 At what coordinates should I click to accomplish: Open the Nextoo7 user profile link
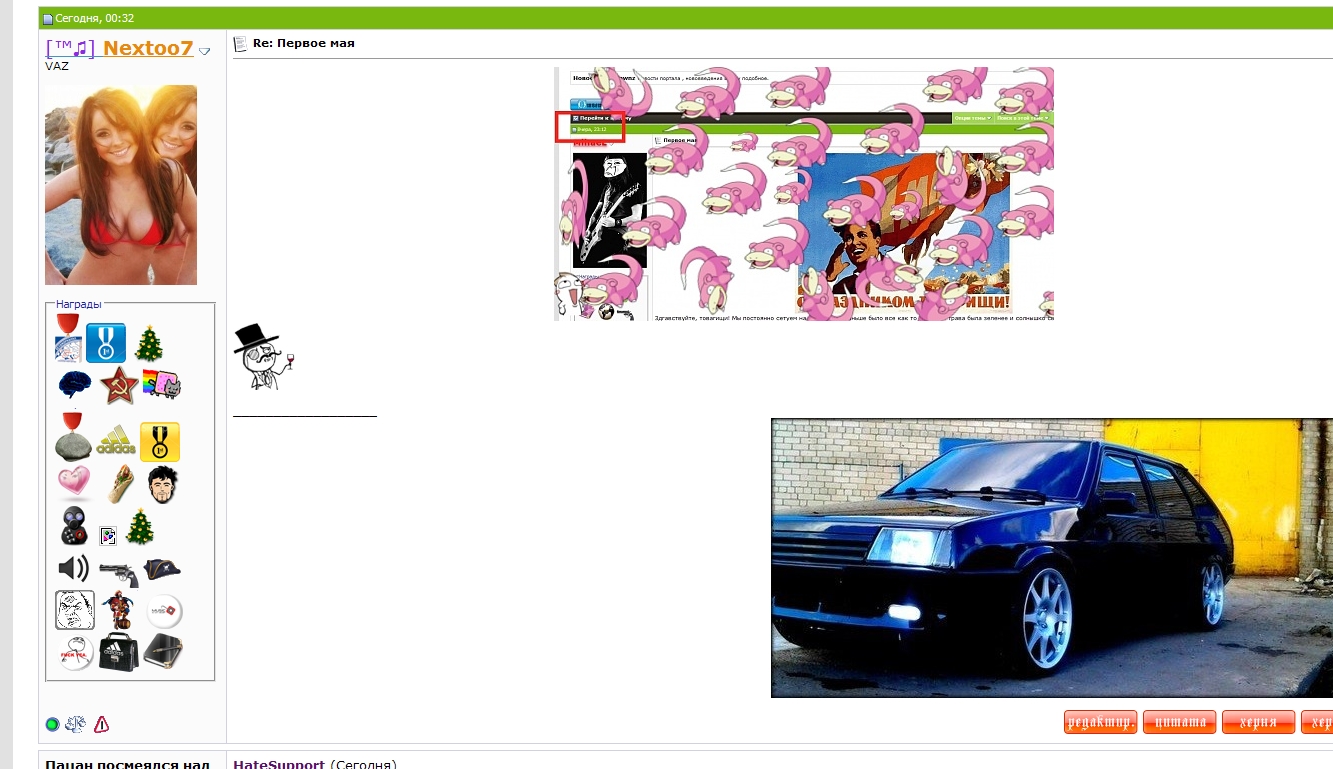(x=148, y=48)
